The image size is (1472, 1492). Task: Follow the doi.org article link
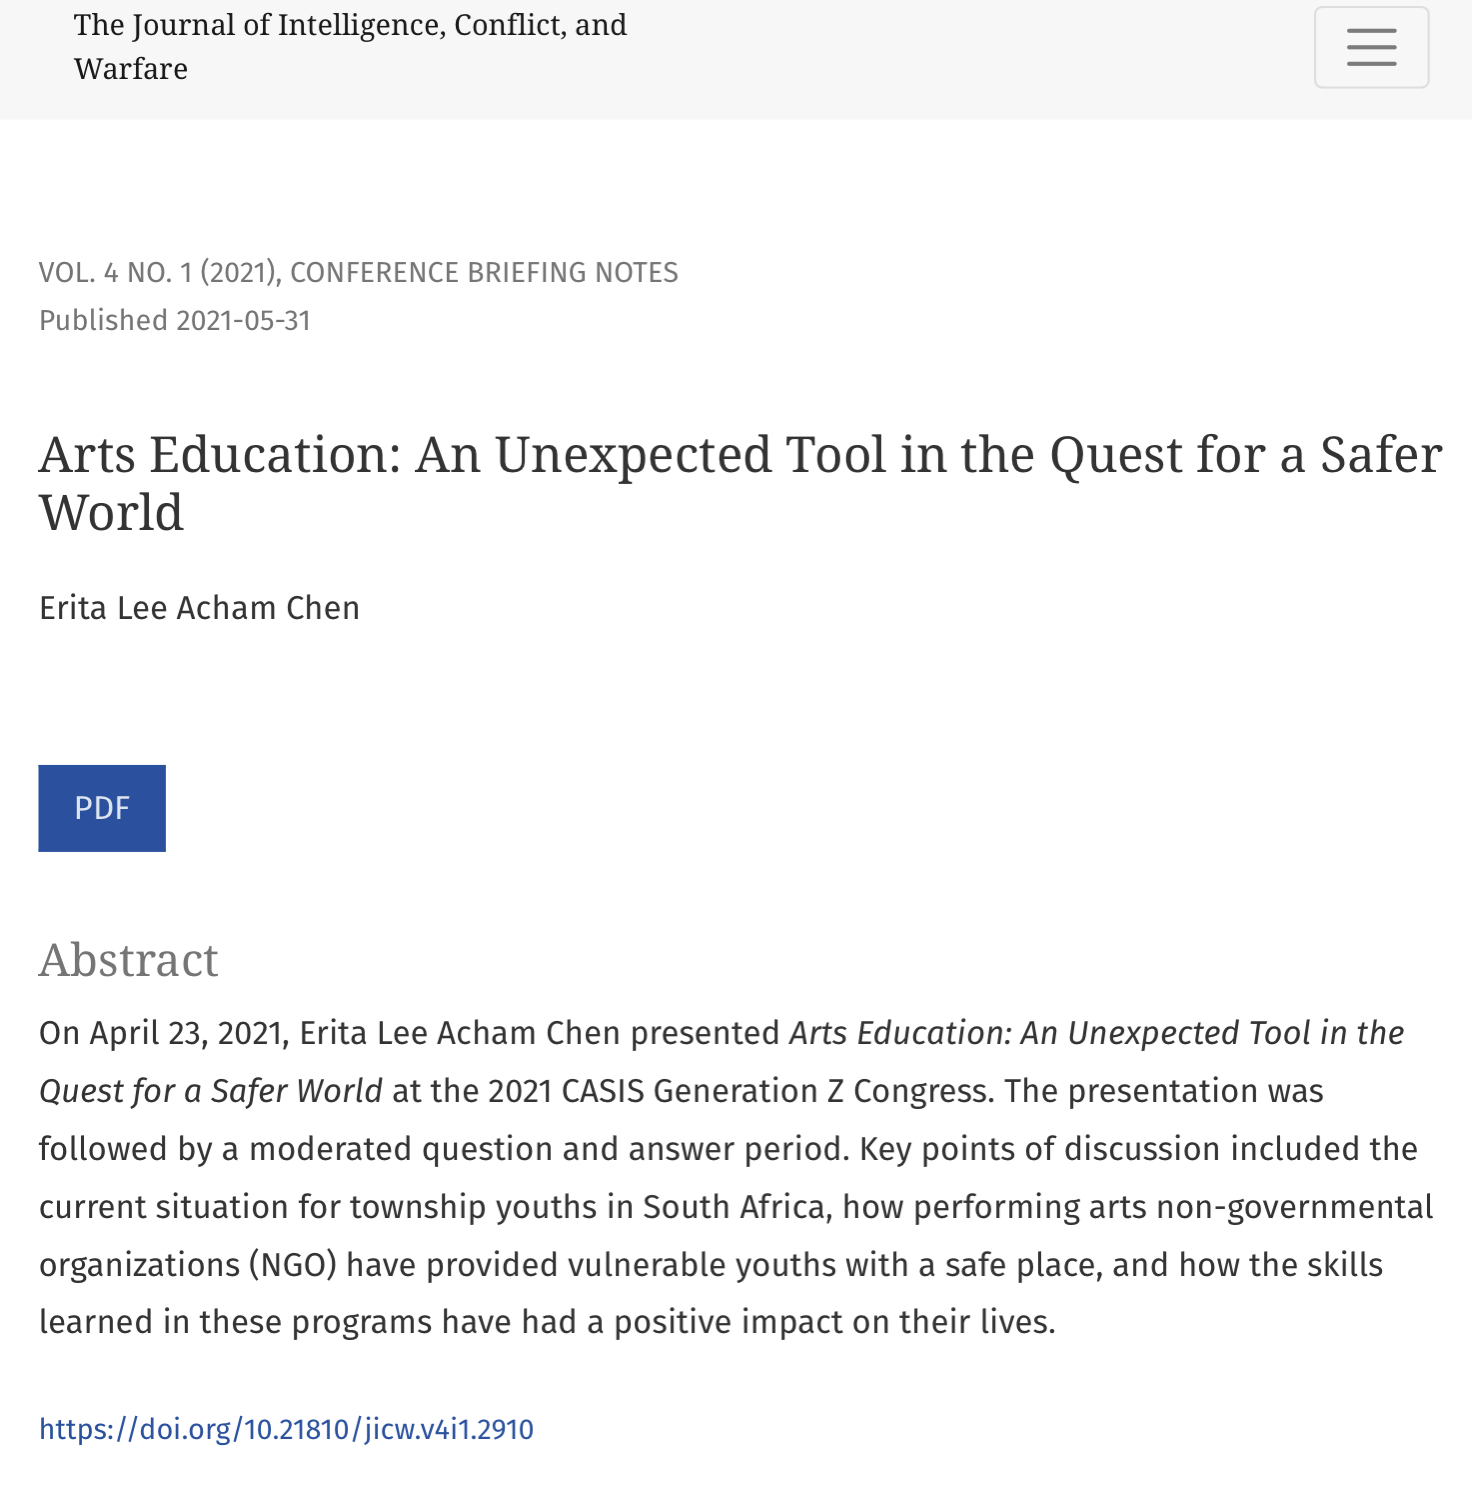[286, 1429]
